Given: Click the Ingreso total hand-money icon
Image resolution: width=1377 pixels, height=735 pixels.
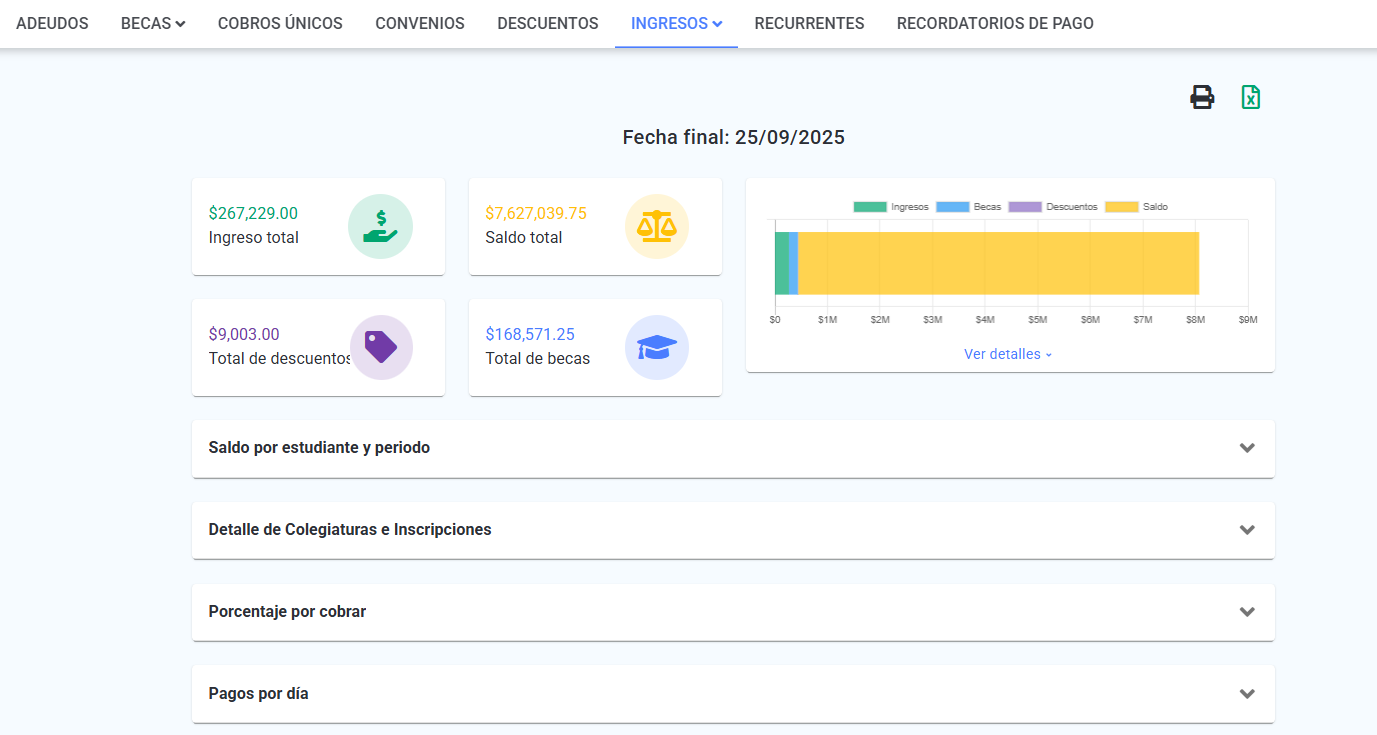Looking at the screenshot, I should point(380,226).
